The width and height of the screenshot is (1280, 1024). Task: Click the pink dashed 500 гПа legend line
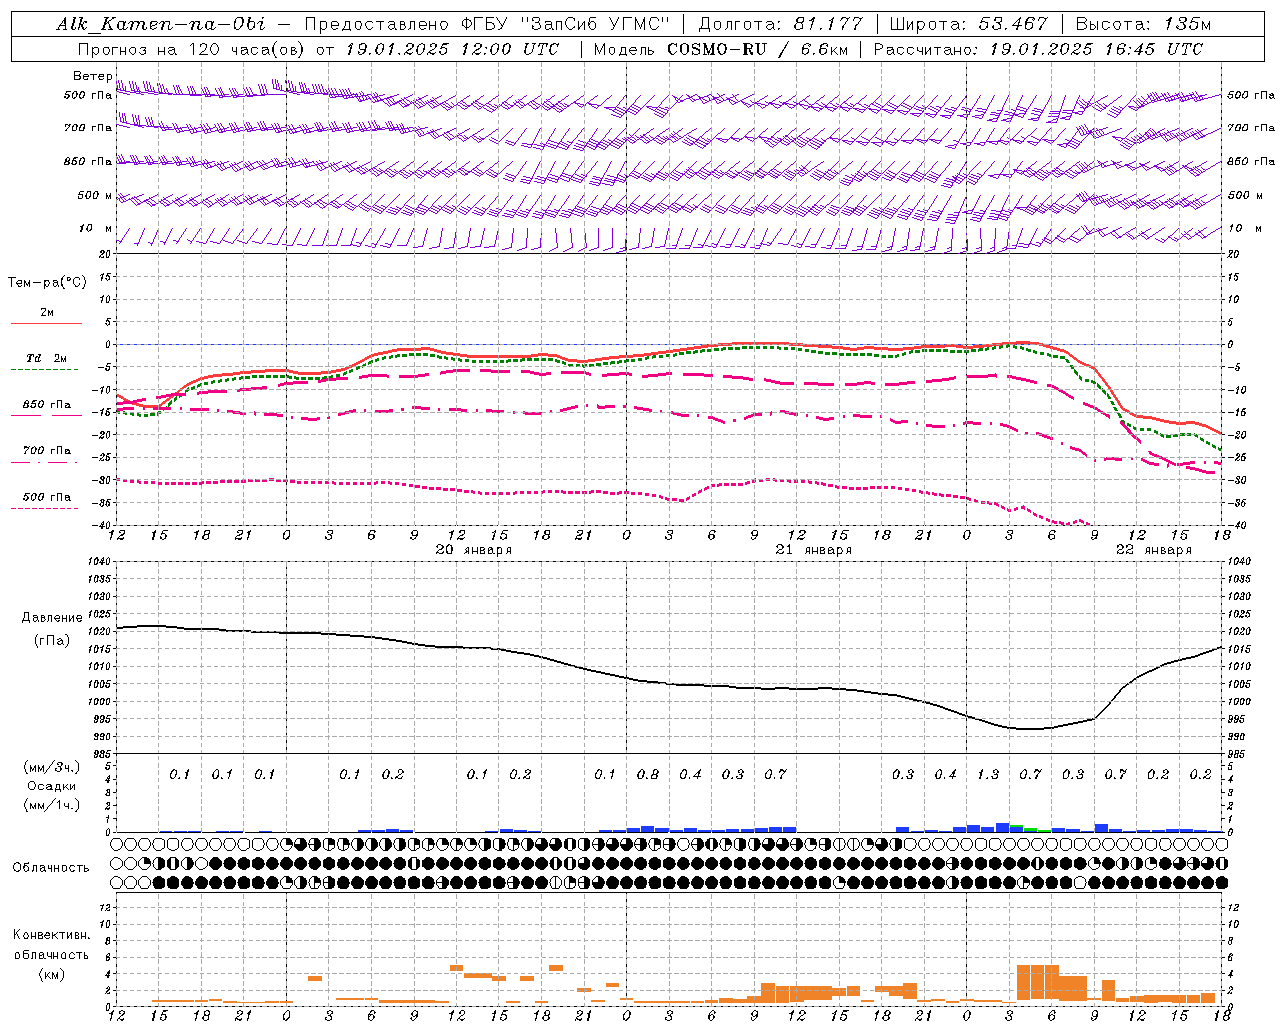[45, 509]
